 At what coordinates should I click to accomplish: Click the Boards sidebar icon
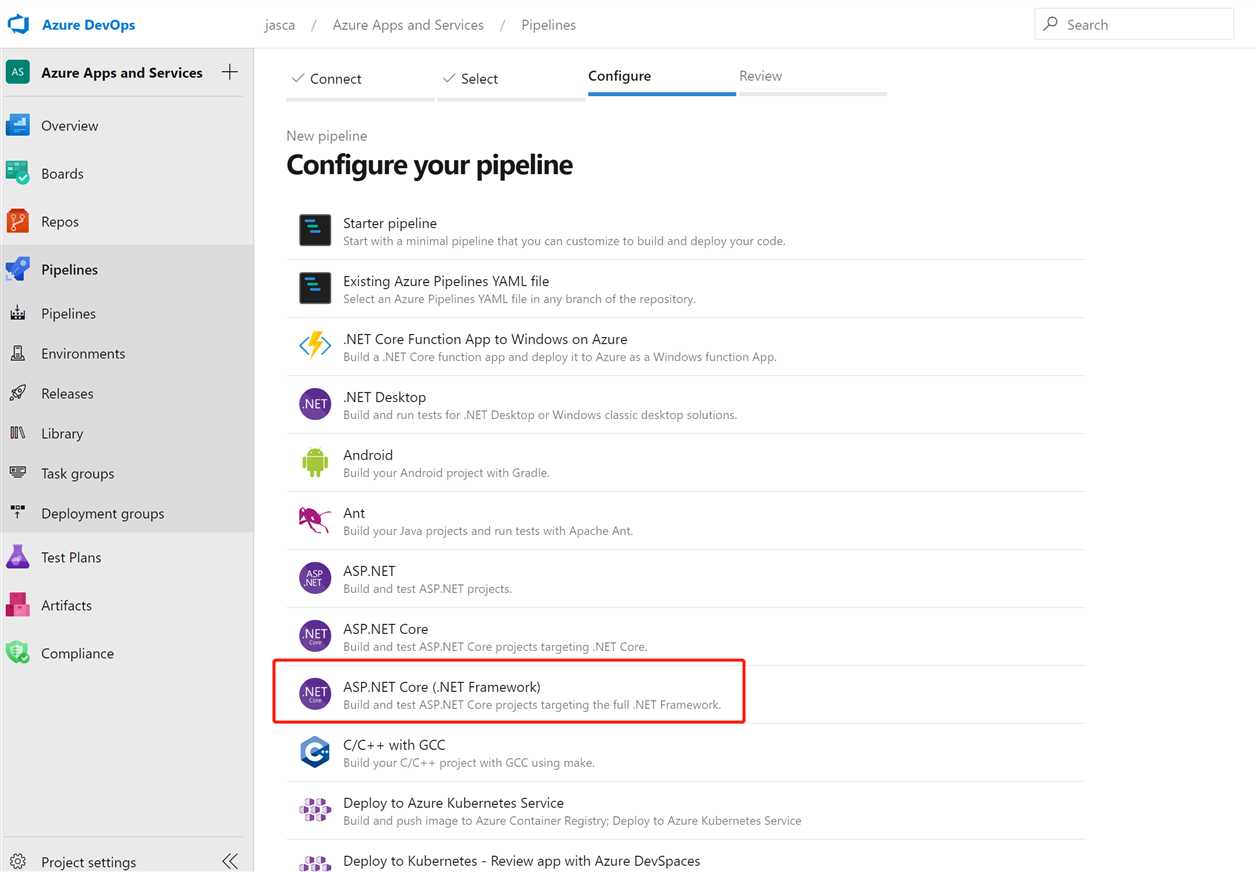click(18, 173)
